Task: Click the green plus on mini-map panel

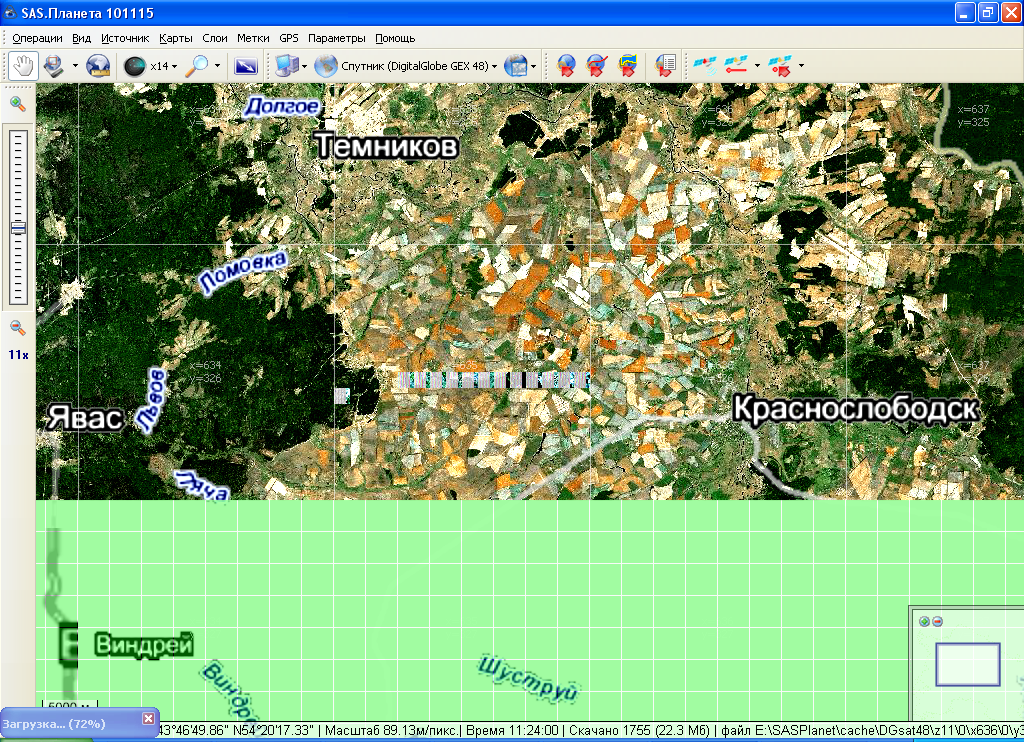Action: (x=924, y=621)
